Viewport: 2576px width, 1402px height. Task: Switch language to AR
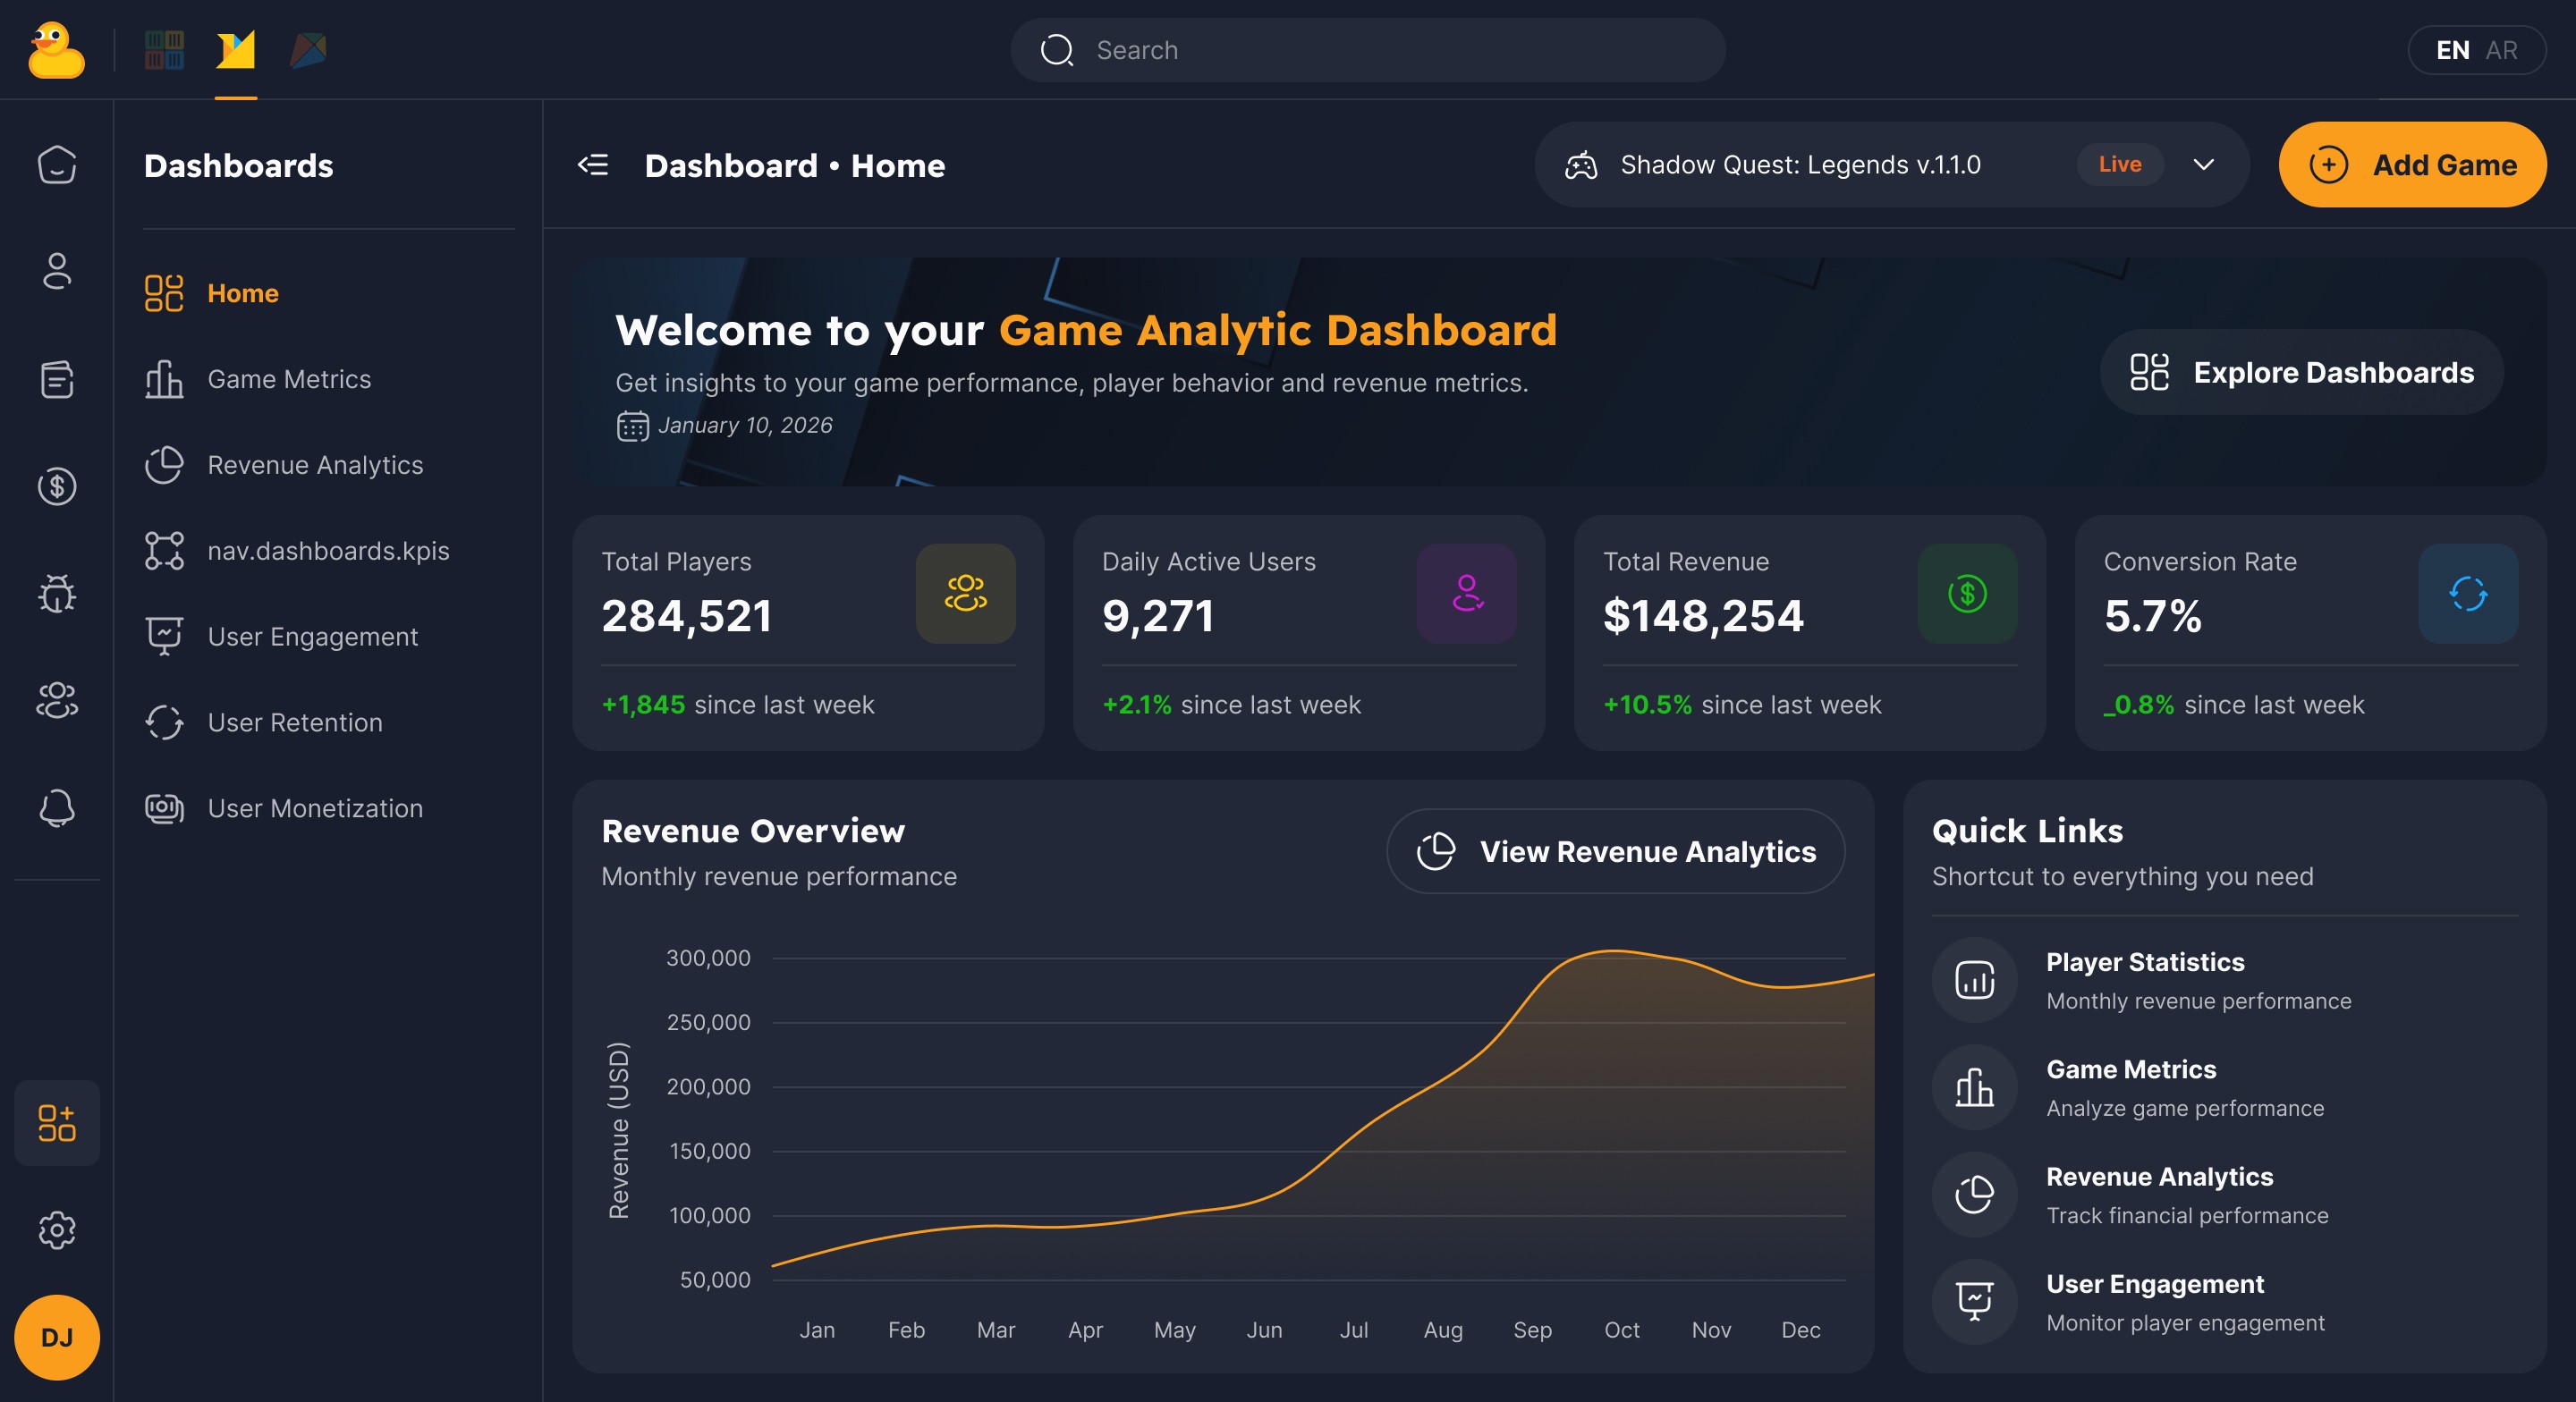pyautogui.click(x=2501, y=50)
